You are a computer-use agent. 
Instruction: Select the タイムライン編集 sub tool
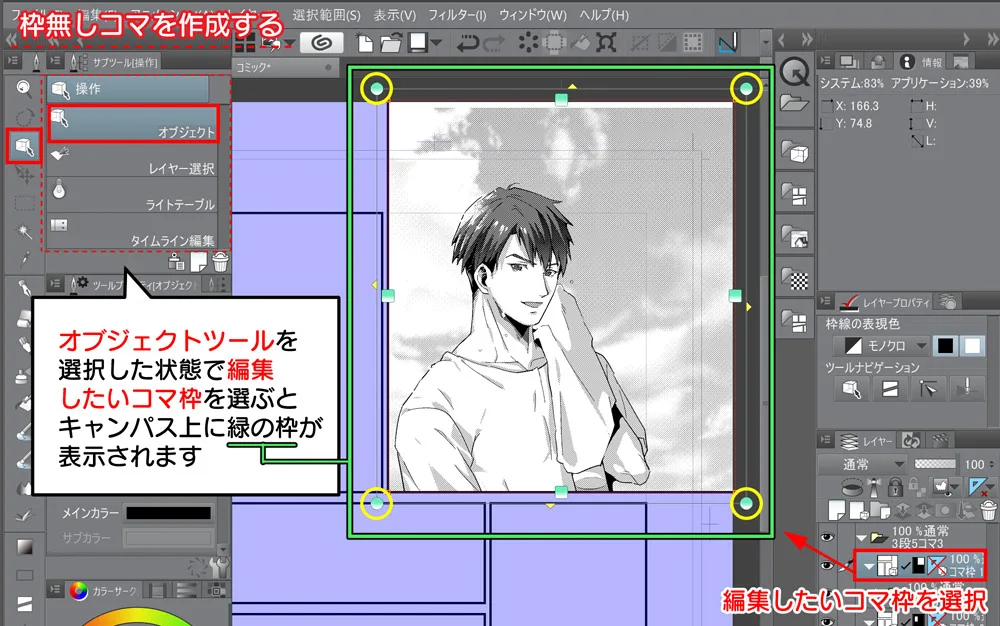pyautogui.click(x=133, y=232)
